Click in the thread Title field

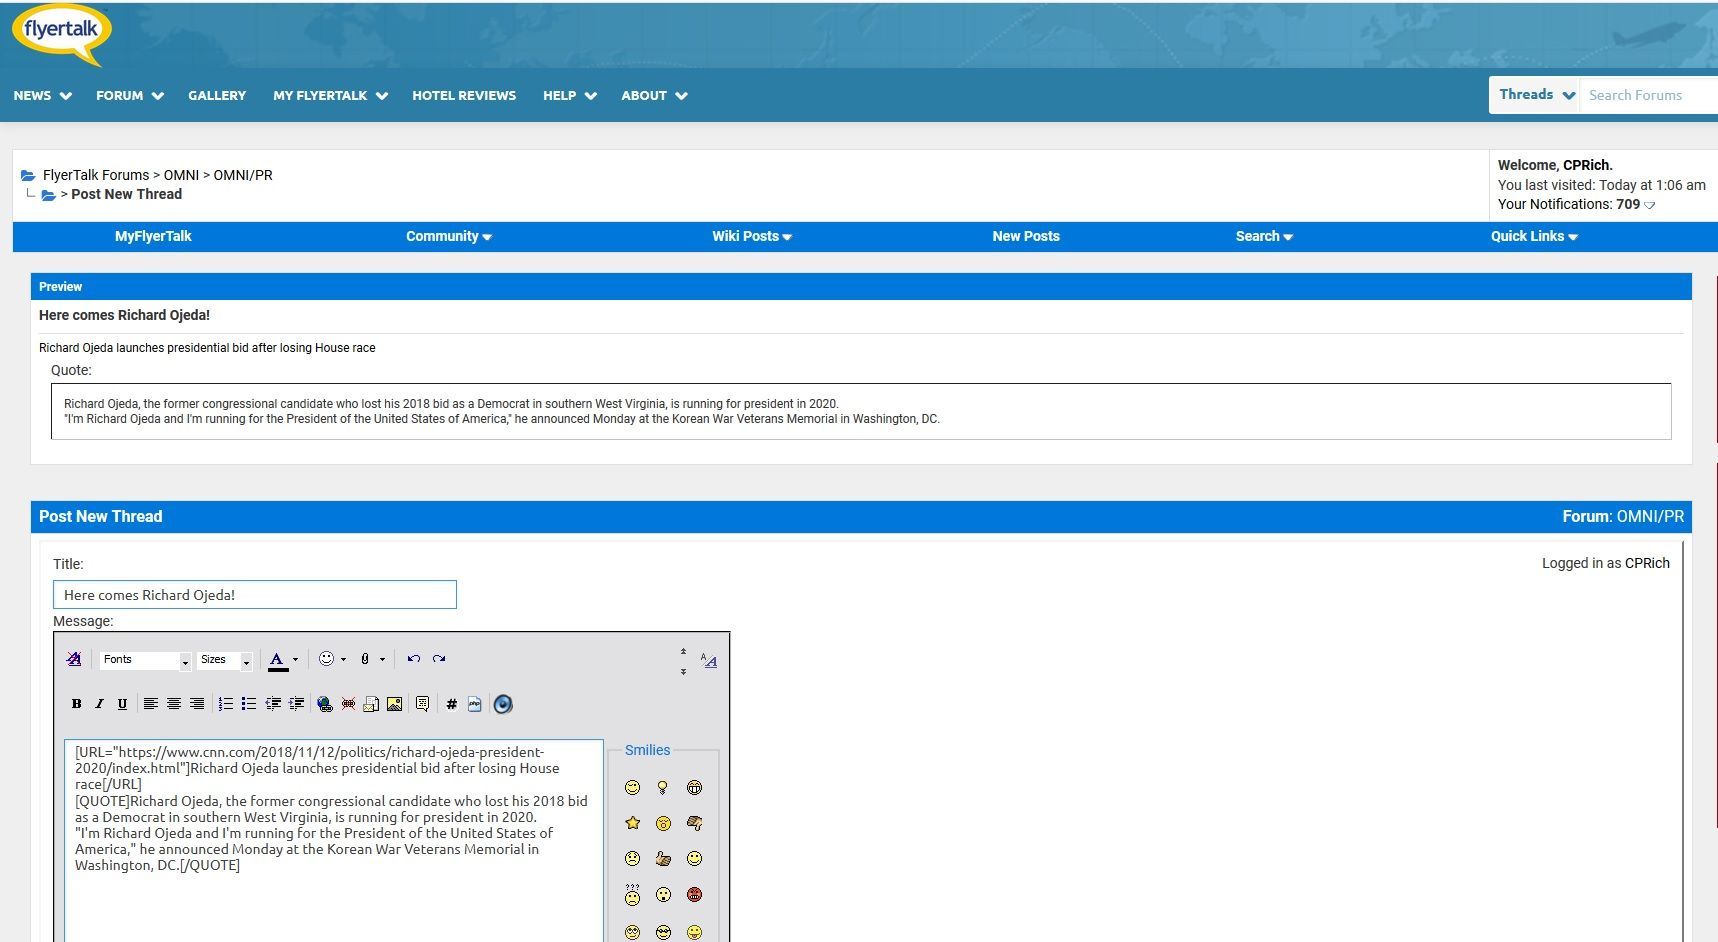(255, 595)
